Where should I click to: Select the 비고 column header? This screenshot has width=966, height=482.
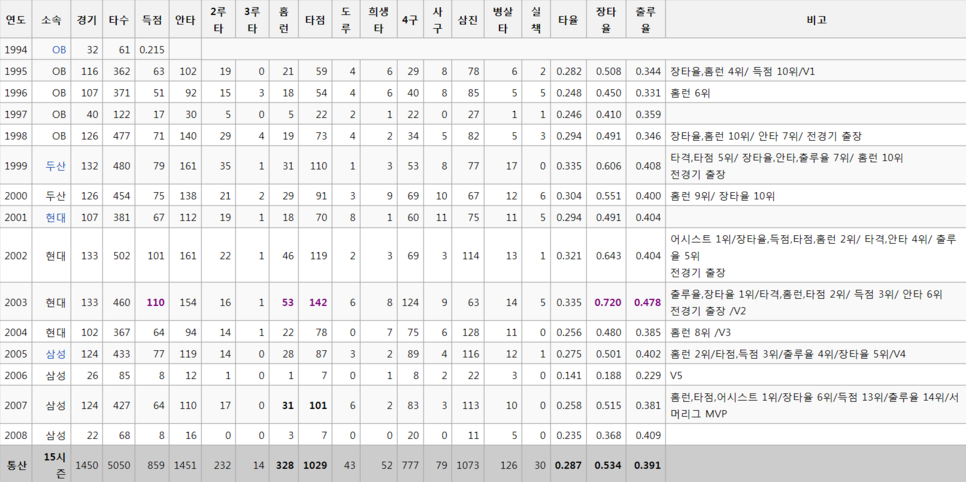[x=816, y=20]
